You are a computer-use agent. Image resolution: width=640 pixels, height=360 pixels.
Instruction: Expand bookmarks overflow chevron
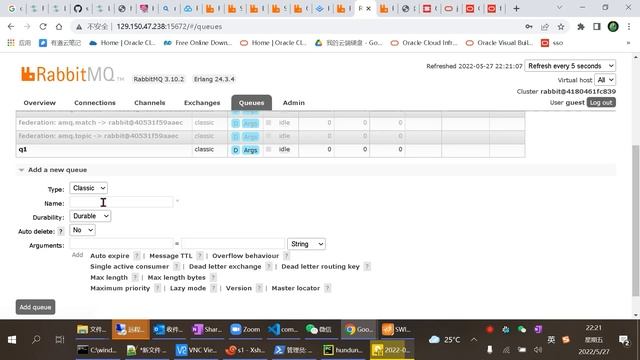coord(628,43)
